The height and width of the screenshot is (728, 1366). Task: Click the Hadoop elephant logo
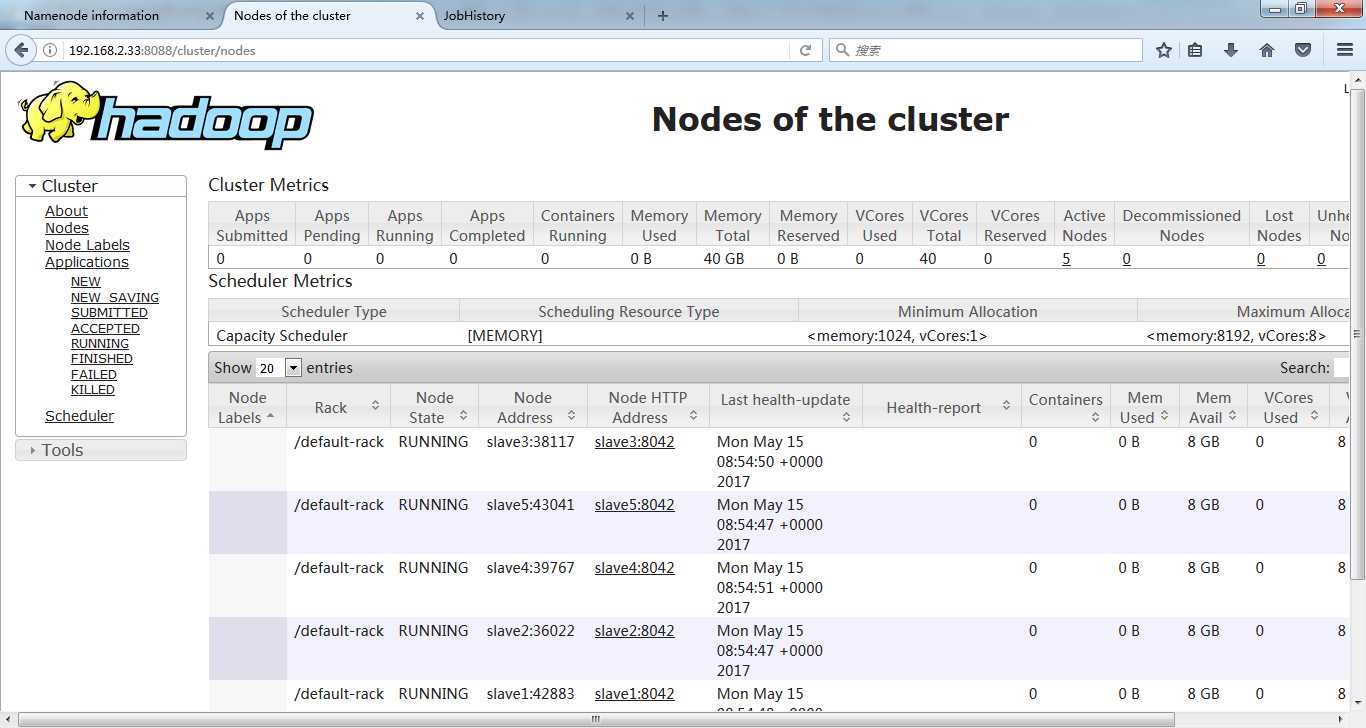[x=166, y=116]
